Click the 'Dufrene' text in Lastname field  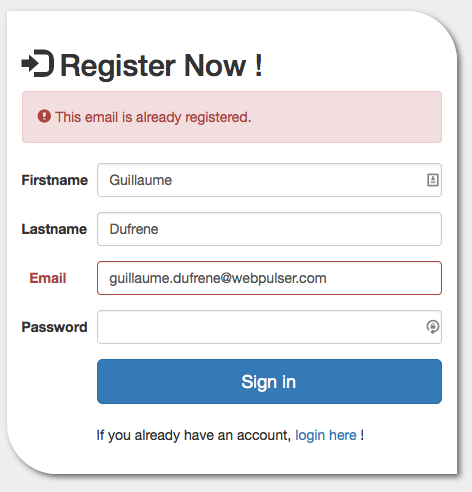134,229
